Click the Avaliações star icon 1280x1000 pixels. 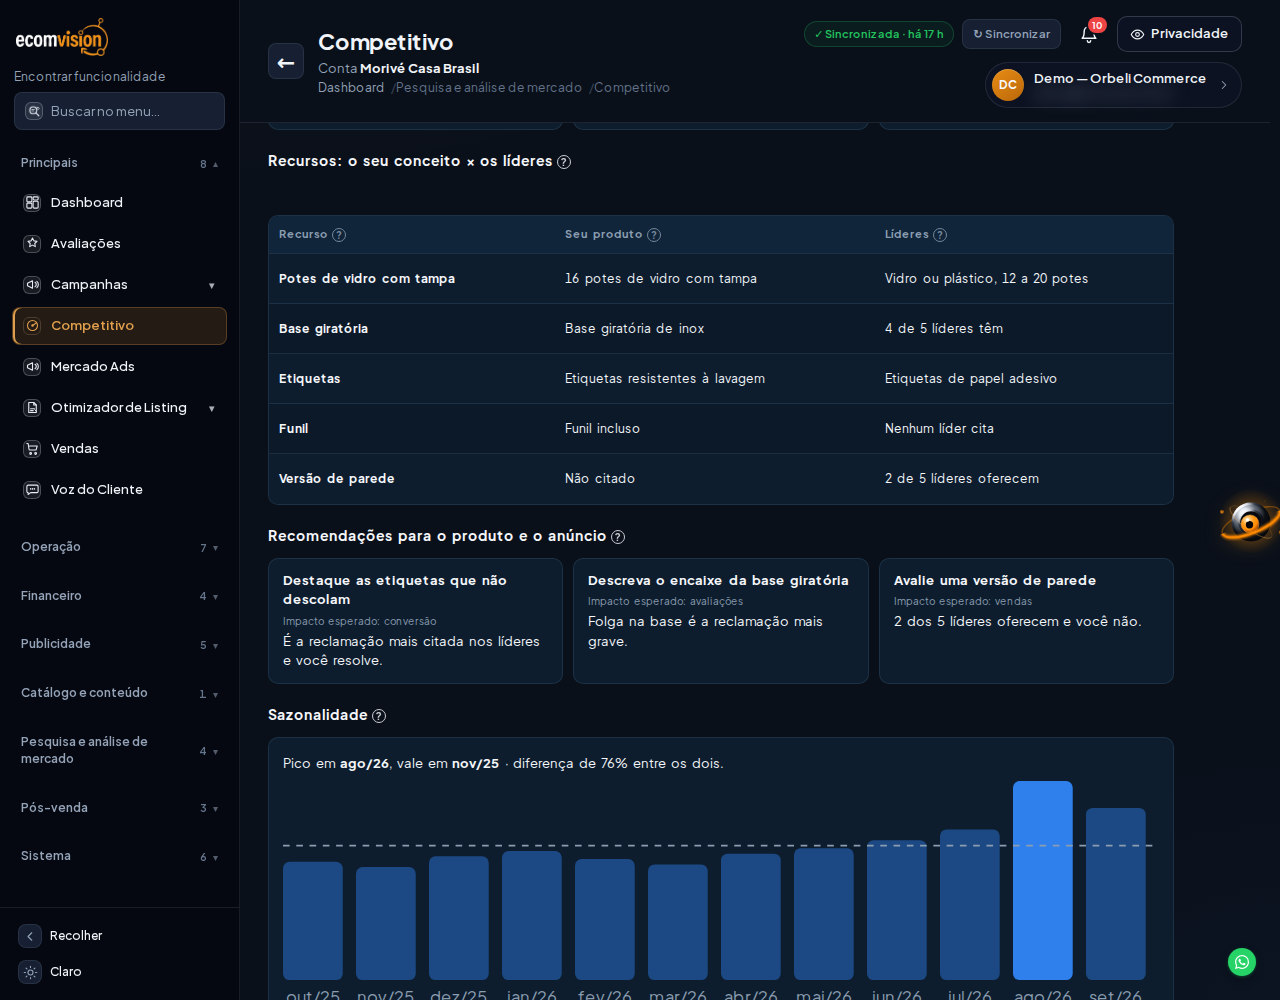click(x=32, y=244)
